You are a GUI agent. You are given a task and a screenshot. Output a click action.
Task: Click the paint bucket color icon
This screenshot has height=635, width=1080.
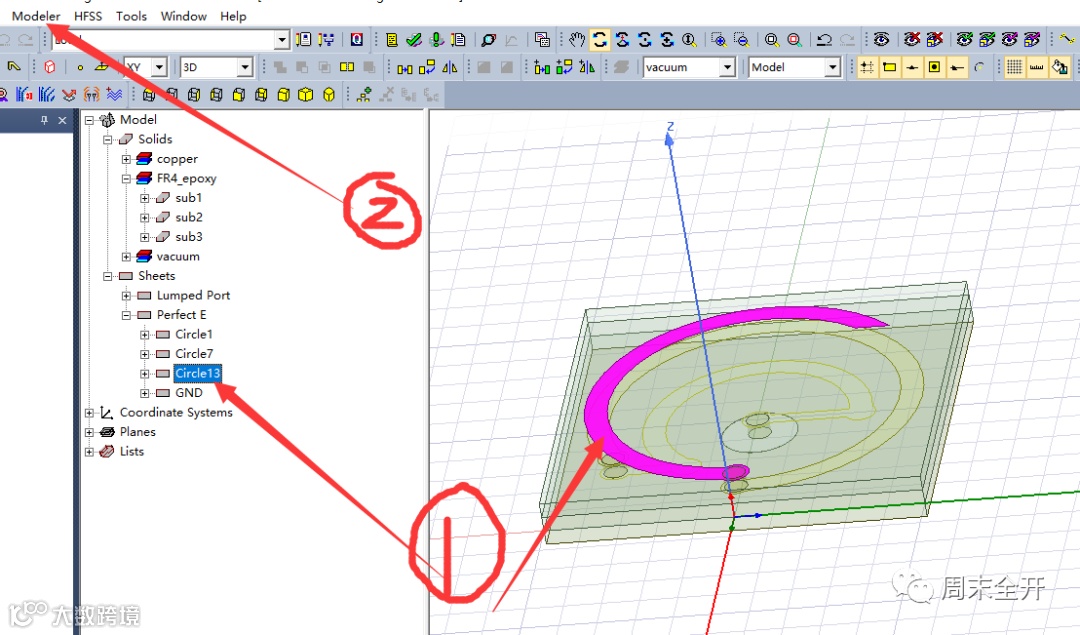pos(1059,67)
